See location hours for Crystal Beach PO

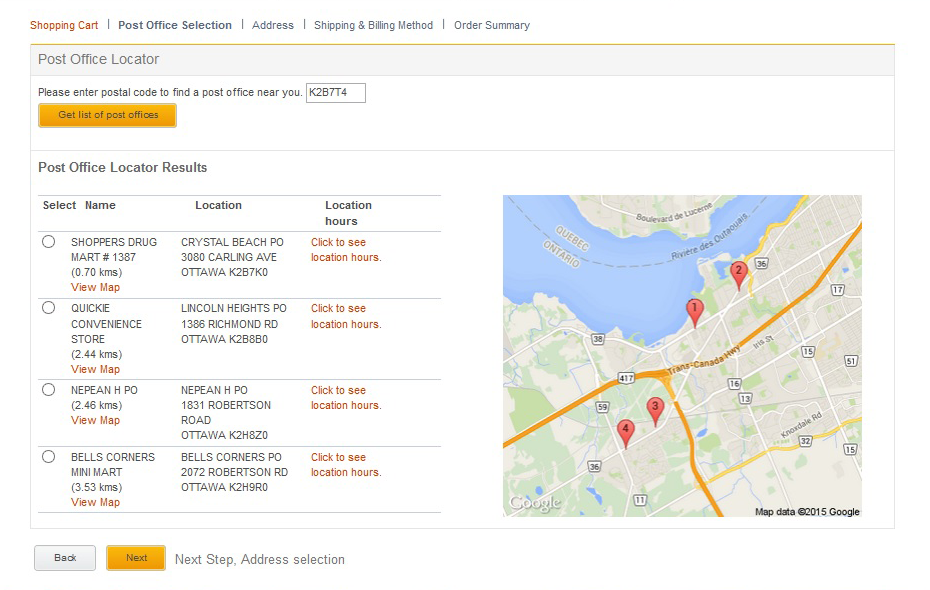pos(346,250)
